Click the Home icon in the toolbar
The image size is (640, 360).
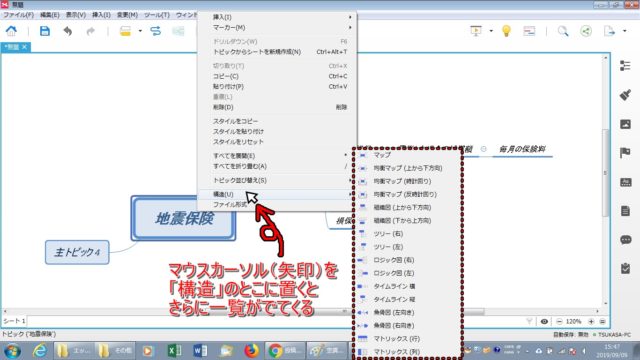(x=11, y=31)
